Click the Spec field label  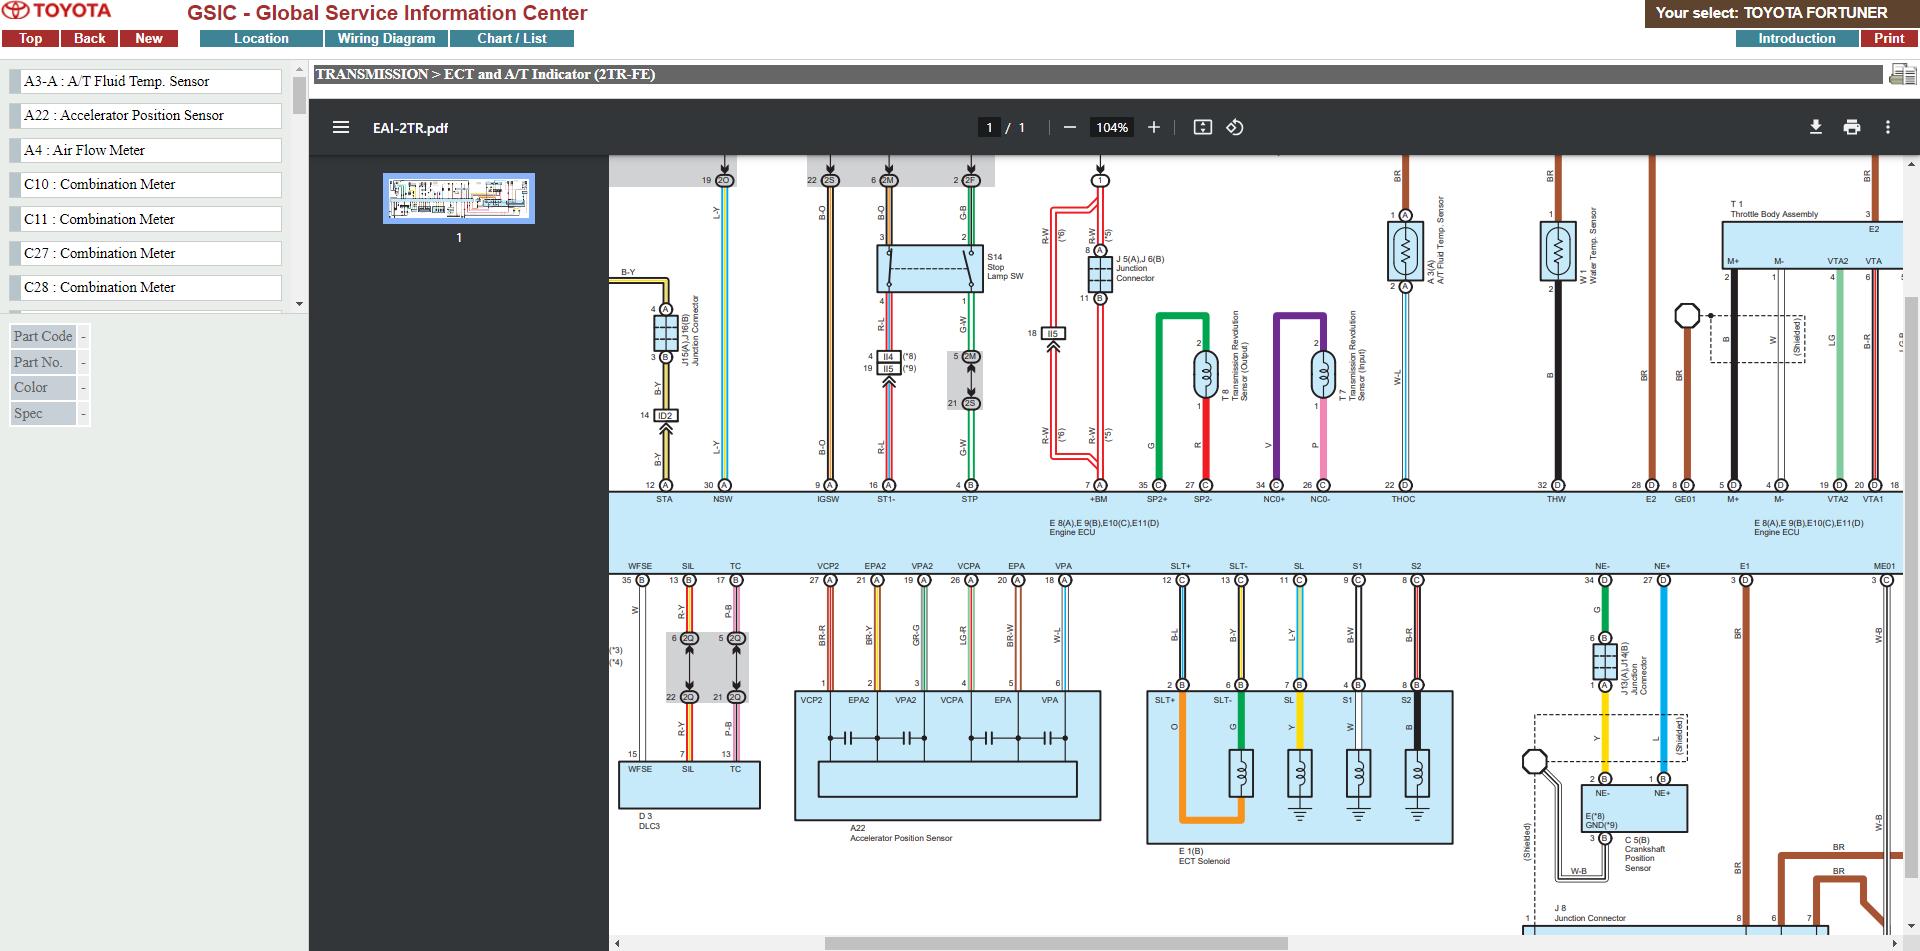43,413
